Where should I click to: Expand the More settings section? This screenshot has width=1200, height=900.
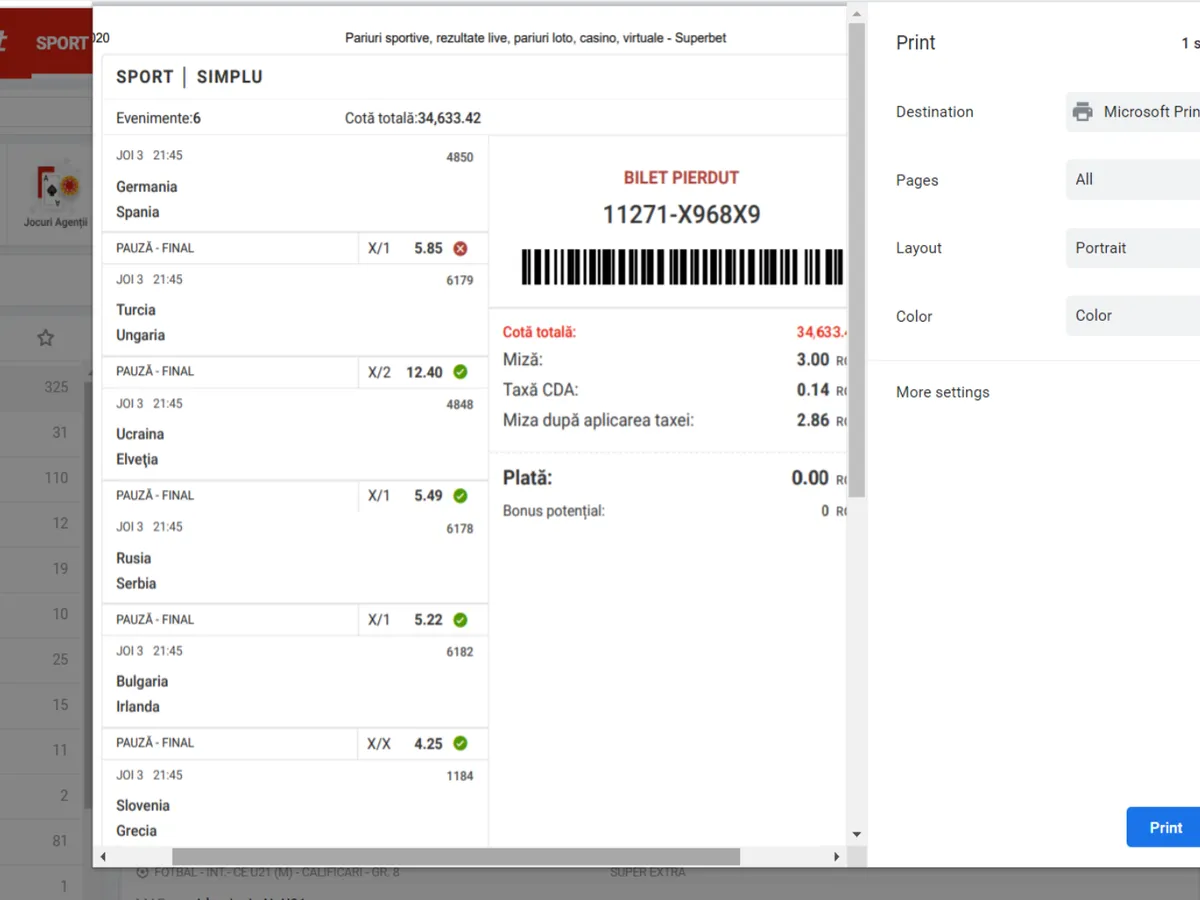point(942,392)
